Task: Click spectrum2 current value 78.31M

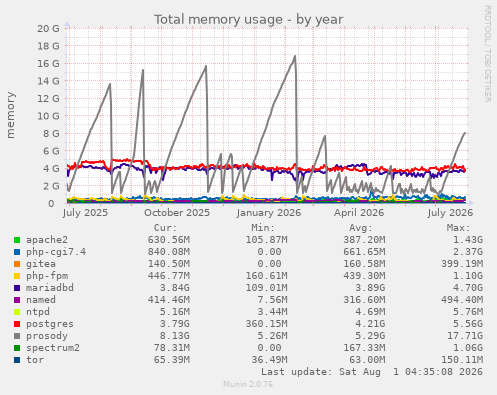Action: click(x=171, y=348)
